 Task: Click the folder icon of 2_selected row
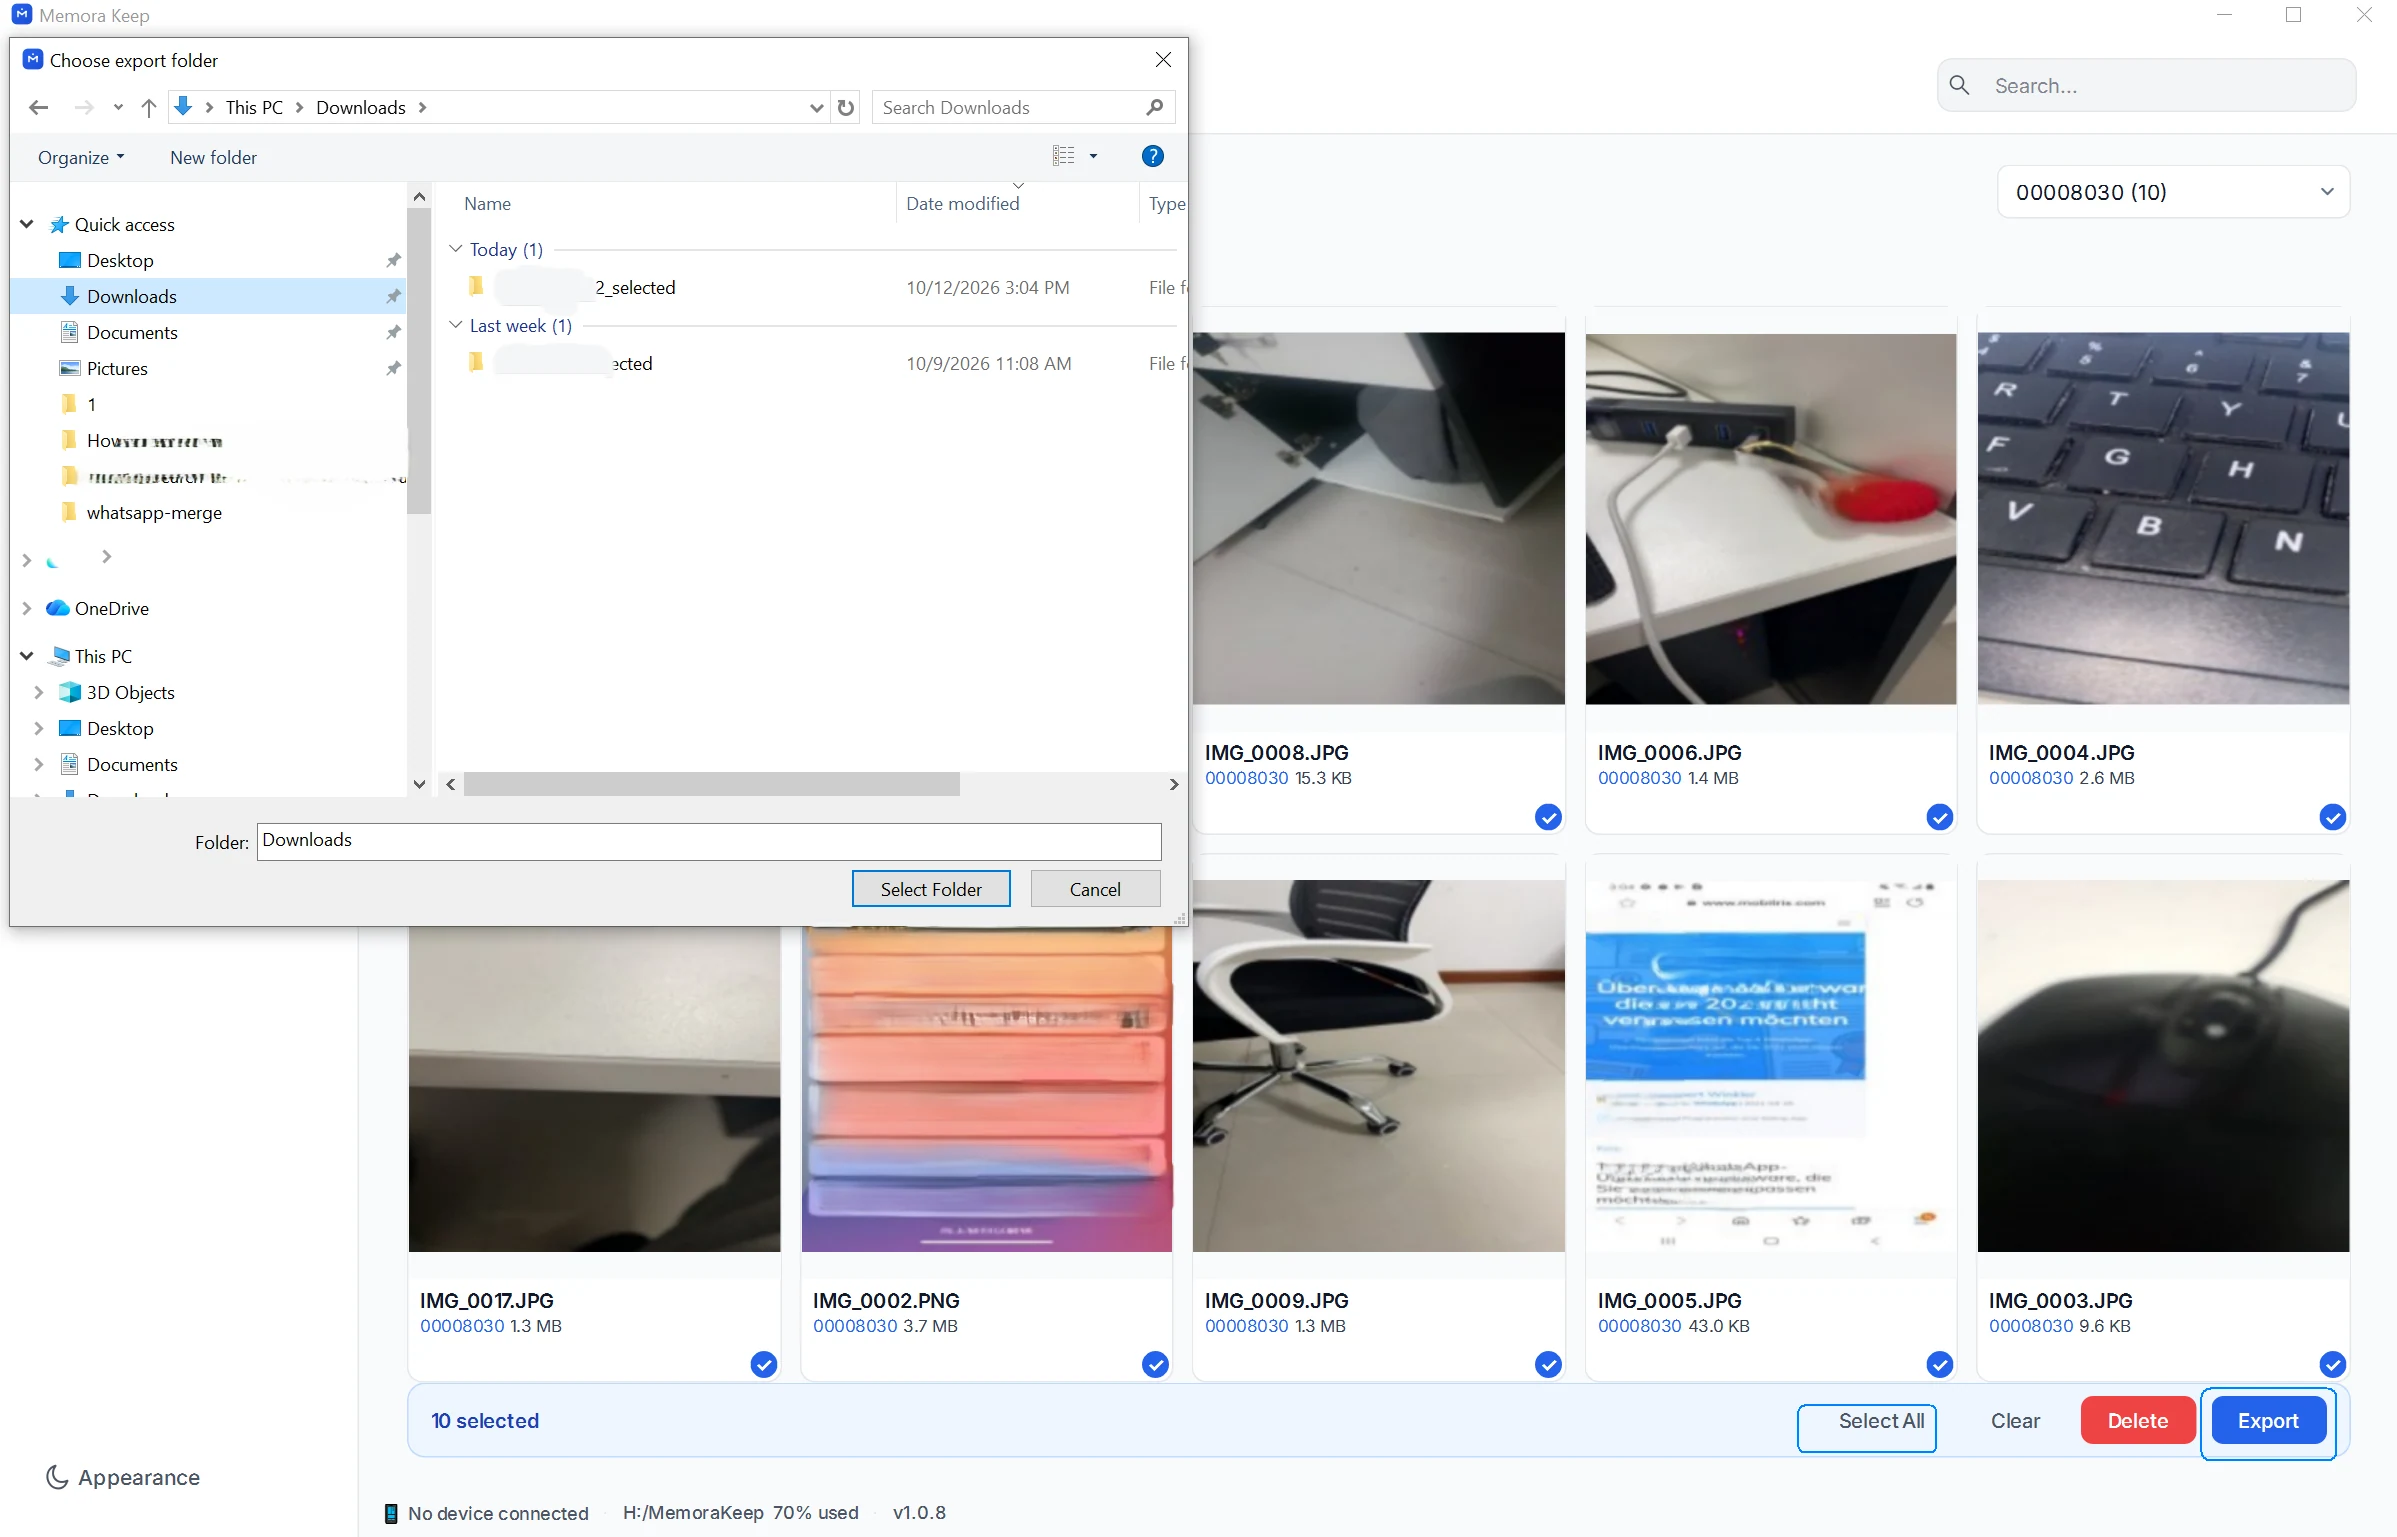476,287
